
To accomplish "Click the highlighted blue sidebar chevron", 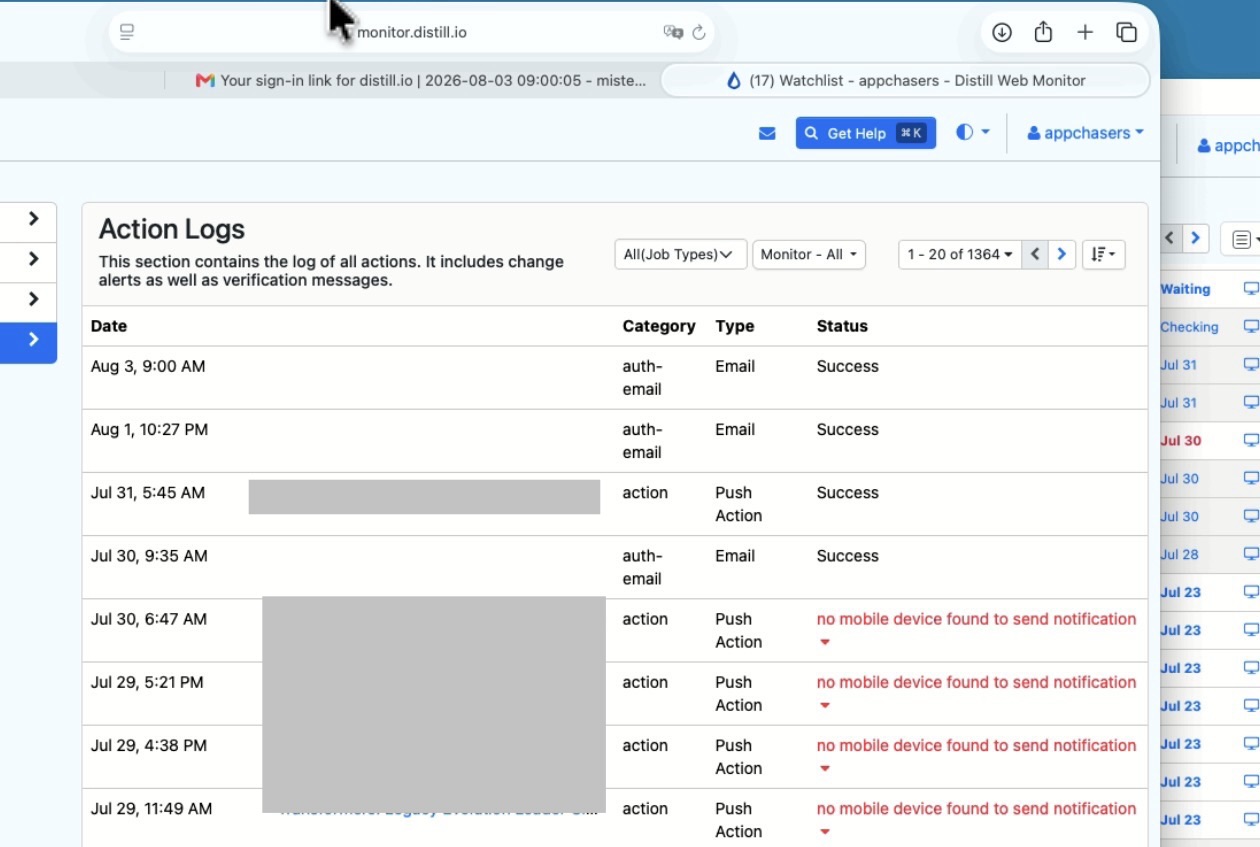I will click(x=33, y=339).
